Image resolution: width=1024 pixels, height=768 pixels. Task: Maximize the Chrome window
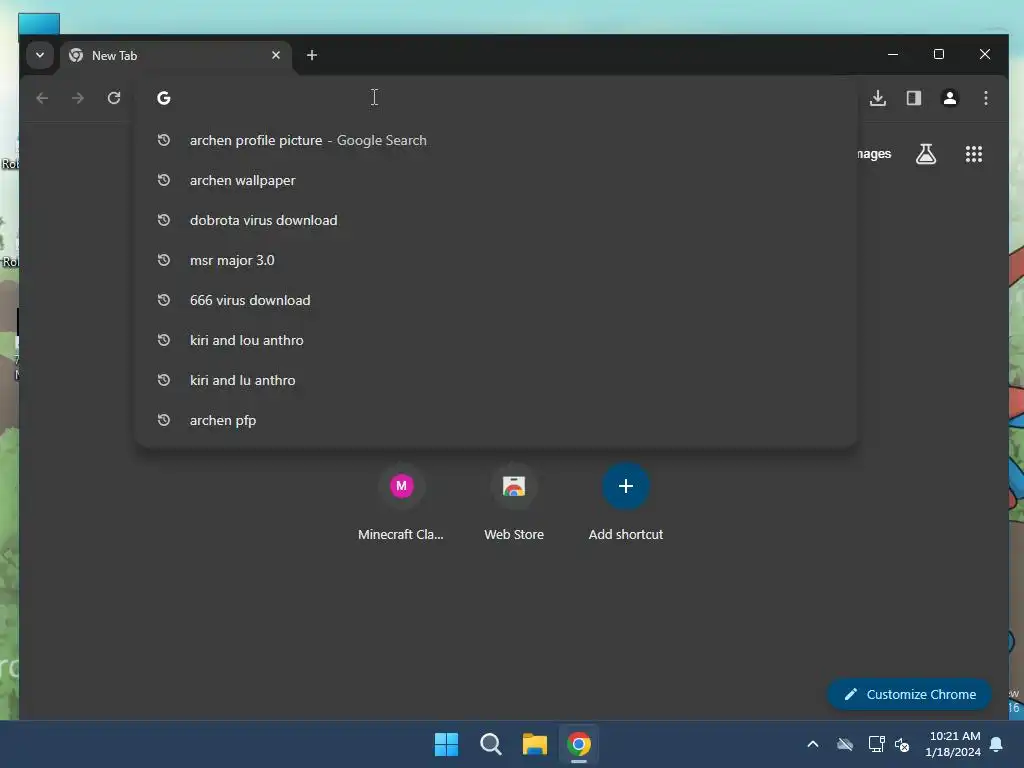[x=938, y=54]
